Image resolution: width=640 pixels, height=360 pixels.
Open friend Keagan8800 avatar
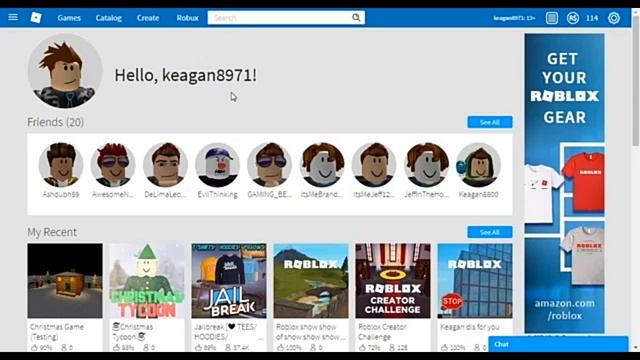[478, 164]
